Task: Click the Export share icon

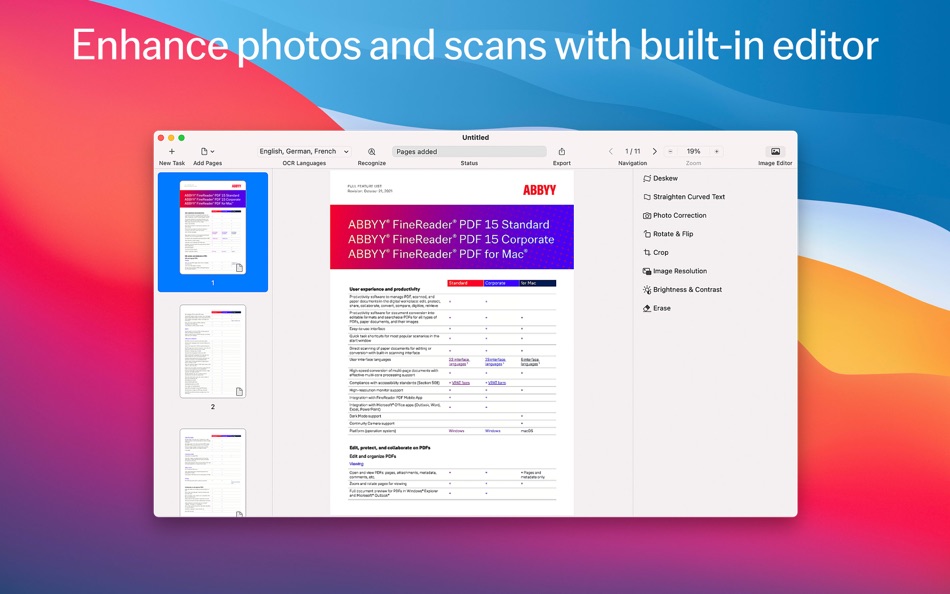Action: (x=562, y=152)
